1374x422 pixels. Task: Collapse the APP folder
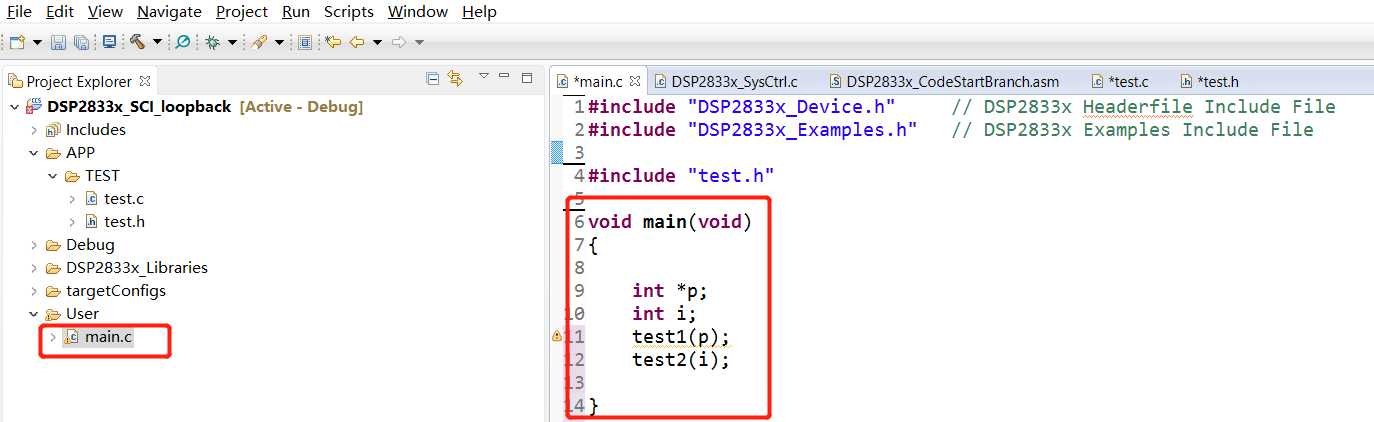click(x=33, y=153)
